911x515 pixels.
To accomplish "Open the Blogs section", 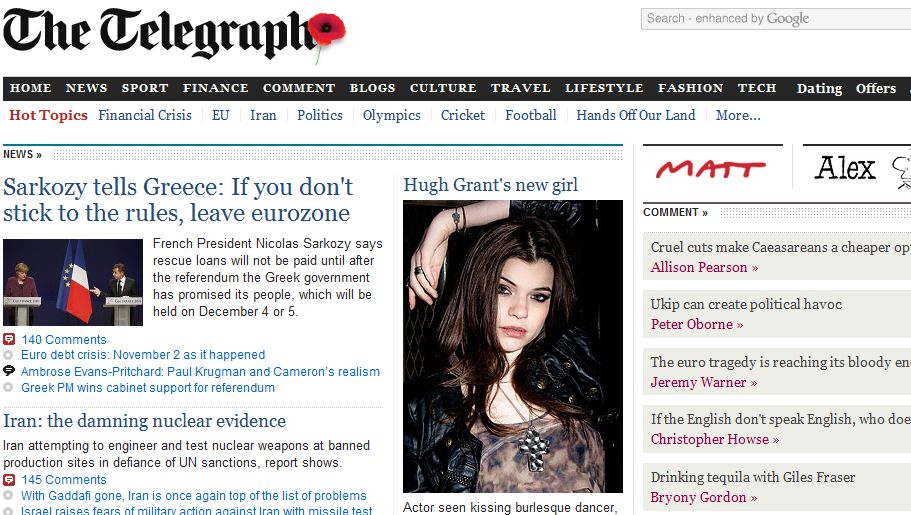I will point(372,88).
